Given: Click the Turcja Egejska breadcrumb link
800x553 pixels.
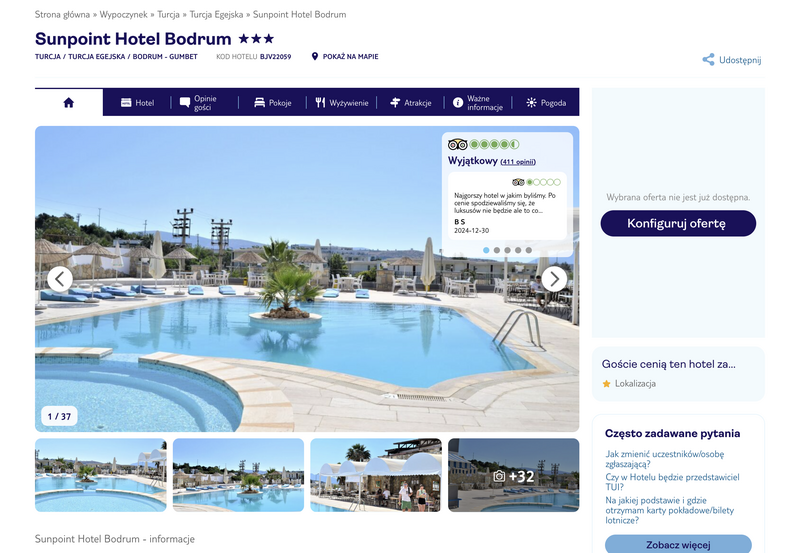Looking at the screenshot, I should coord(216,14).
